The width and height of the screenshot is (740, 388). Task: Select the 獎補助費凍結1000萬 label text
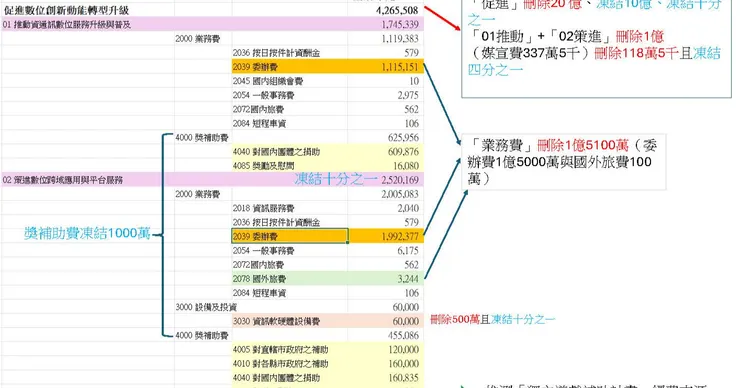coord(87,233)
